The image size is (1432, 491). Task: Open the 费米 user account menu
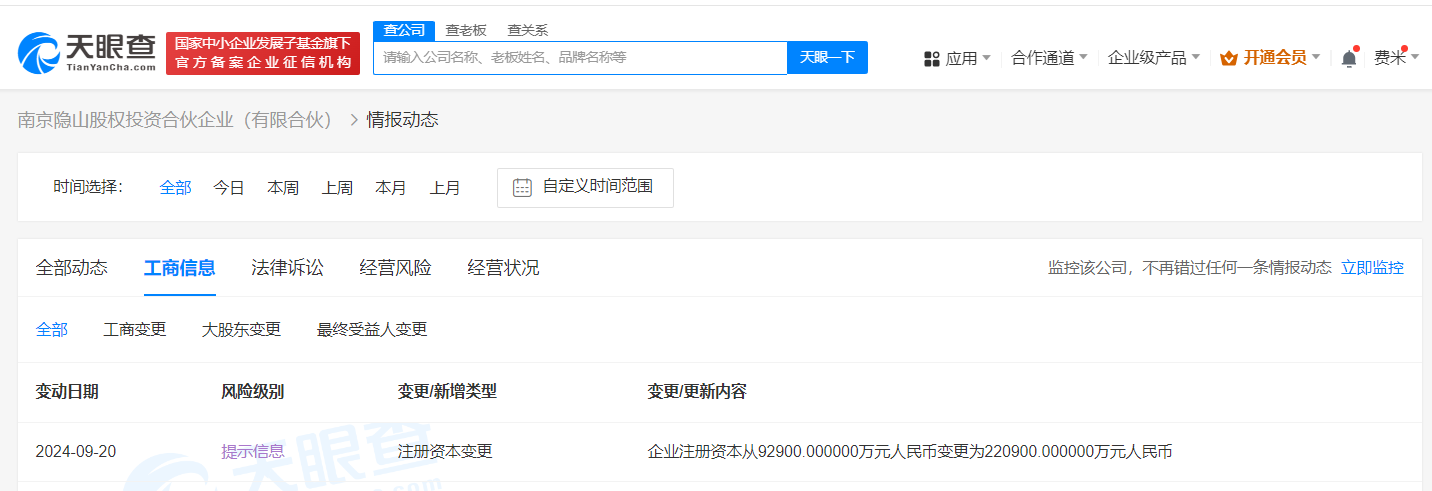[x=1395, y=58]
